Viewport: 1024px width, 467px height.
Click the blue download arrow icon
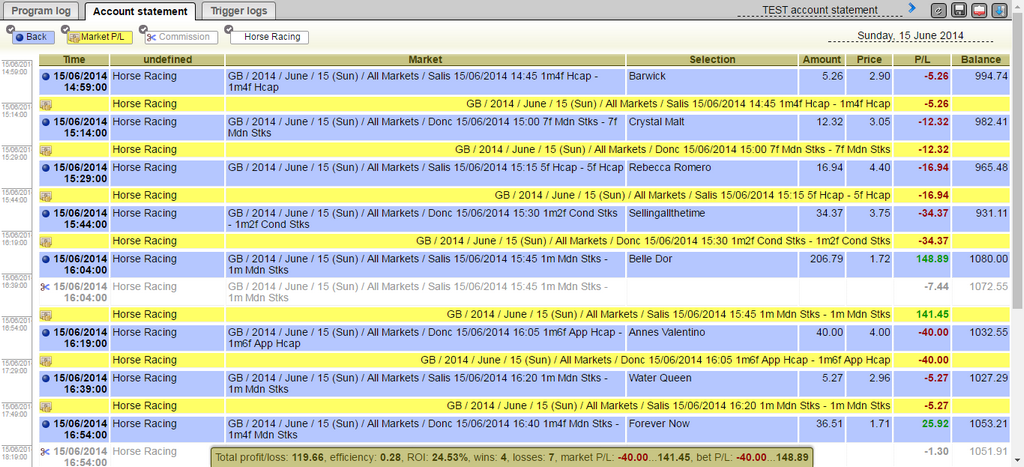pyautogui.click(x=999, y=10)
